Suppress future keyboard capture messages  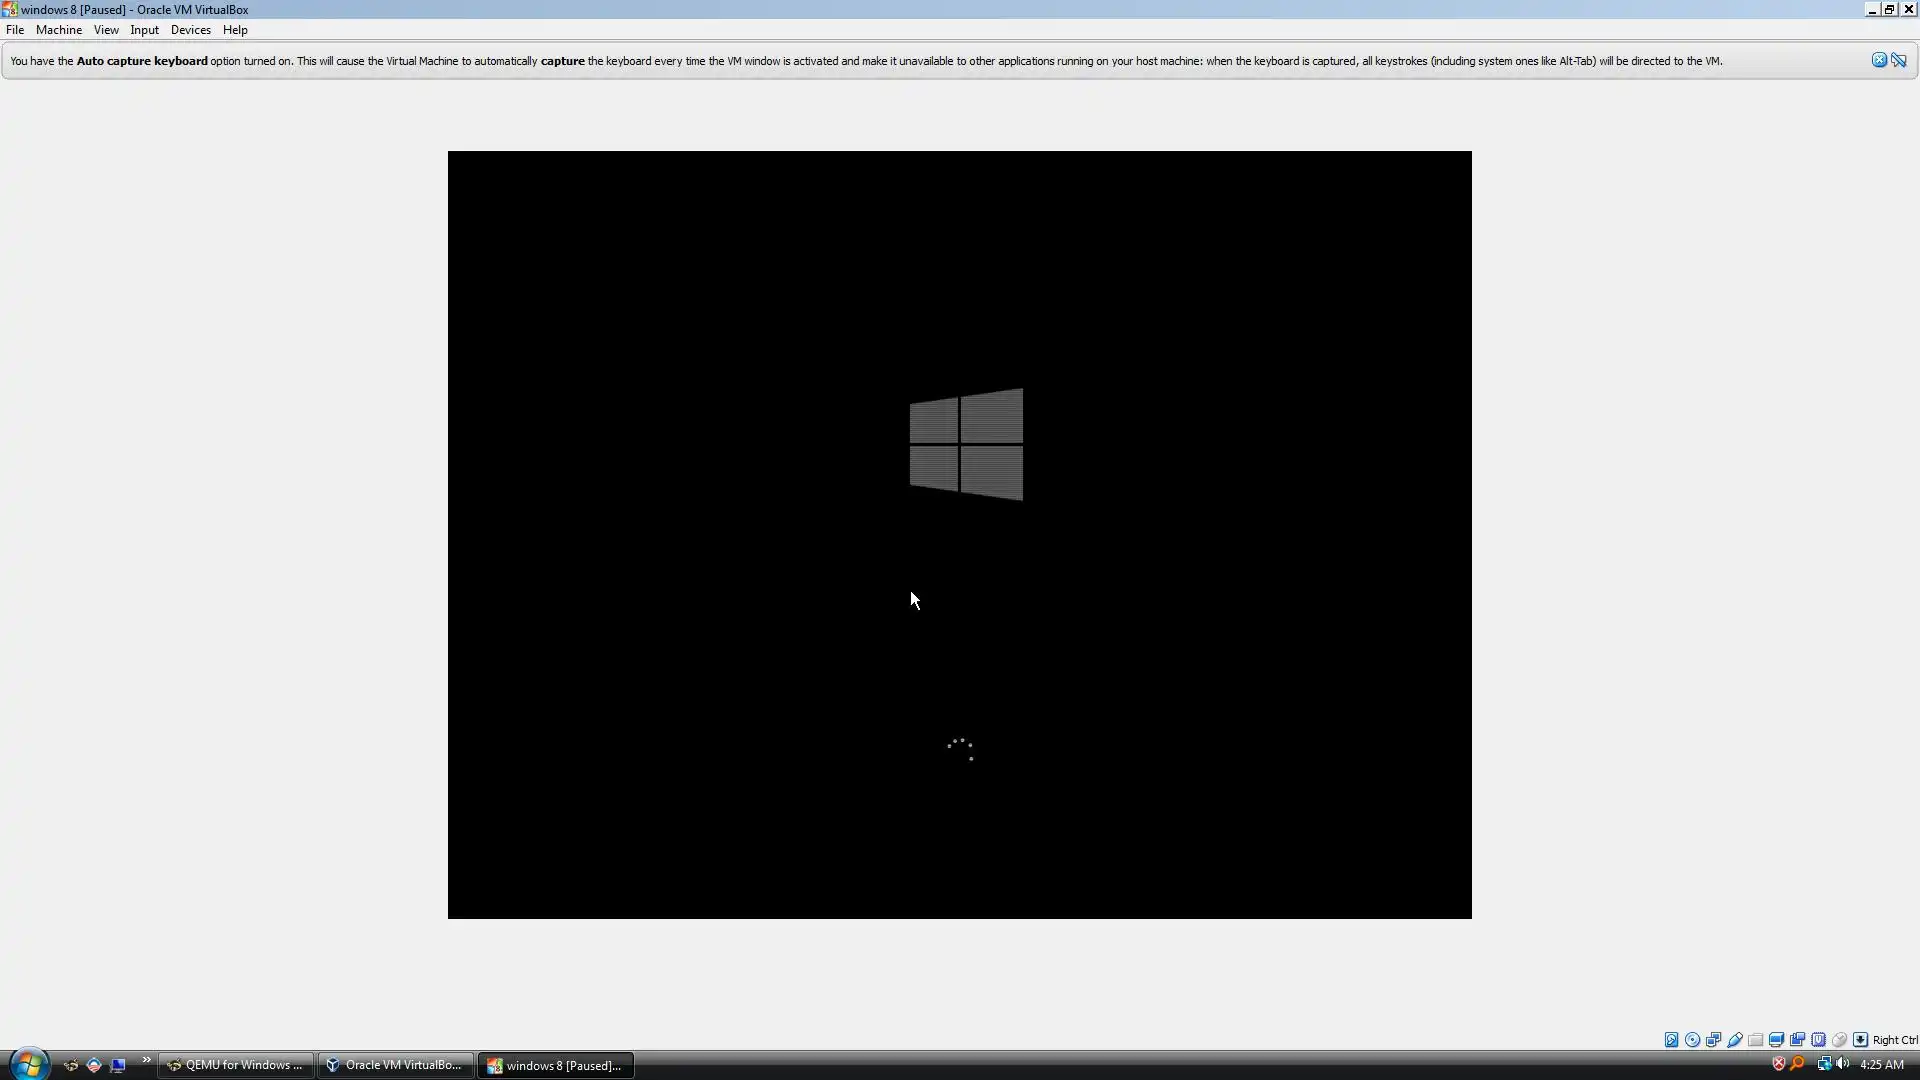[1899, 60]
